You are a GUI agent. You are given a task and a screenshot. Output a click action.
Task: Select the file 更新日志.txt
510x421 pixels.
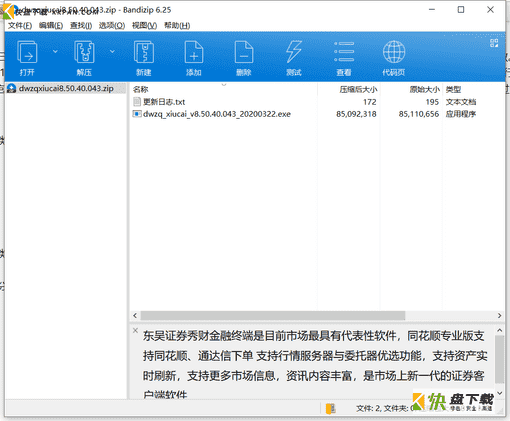(164, 102)
